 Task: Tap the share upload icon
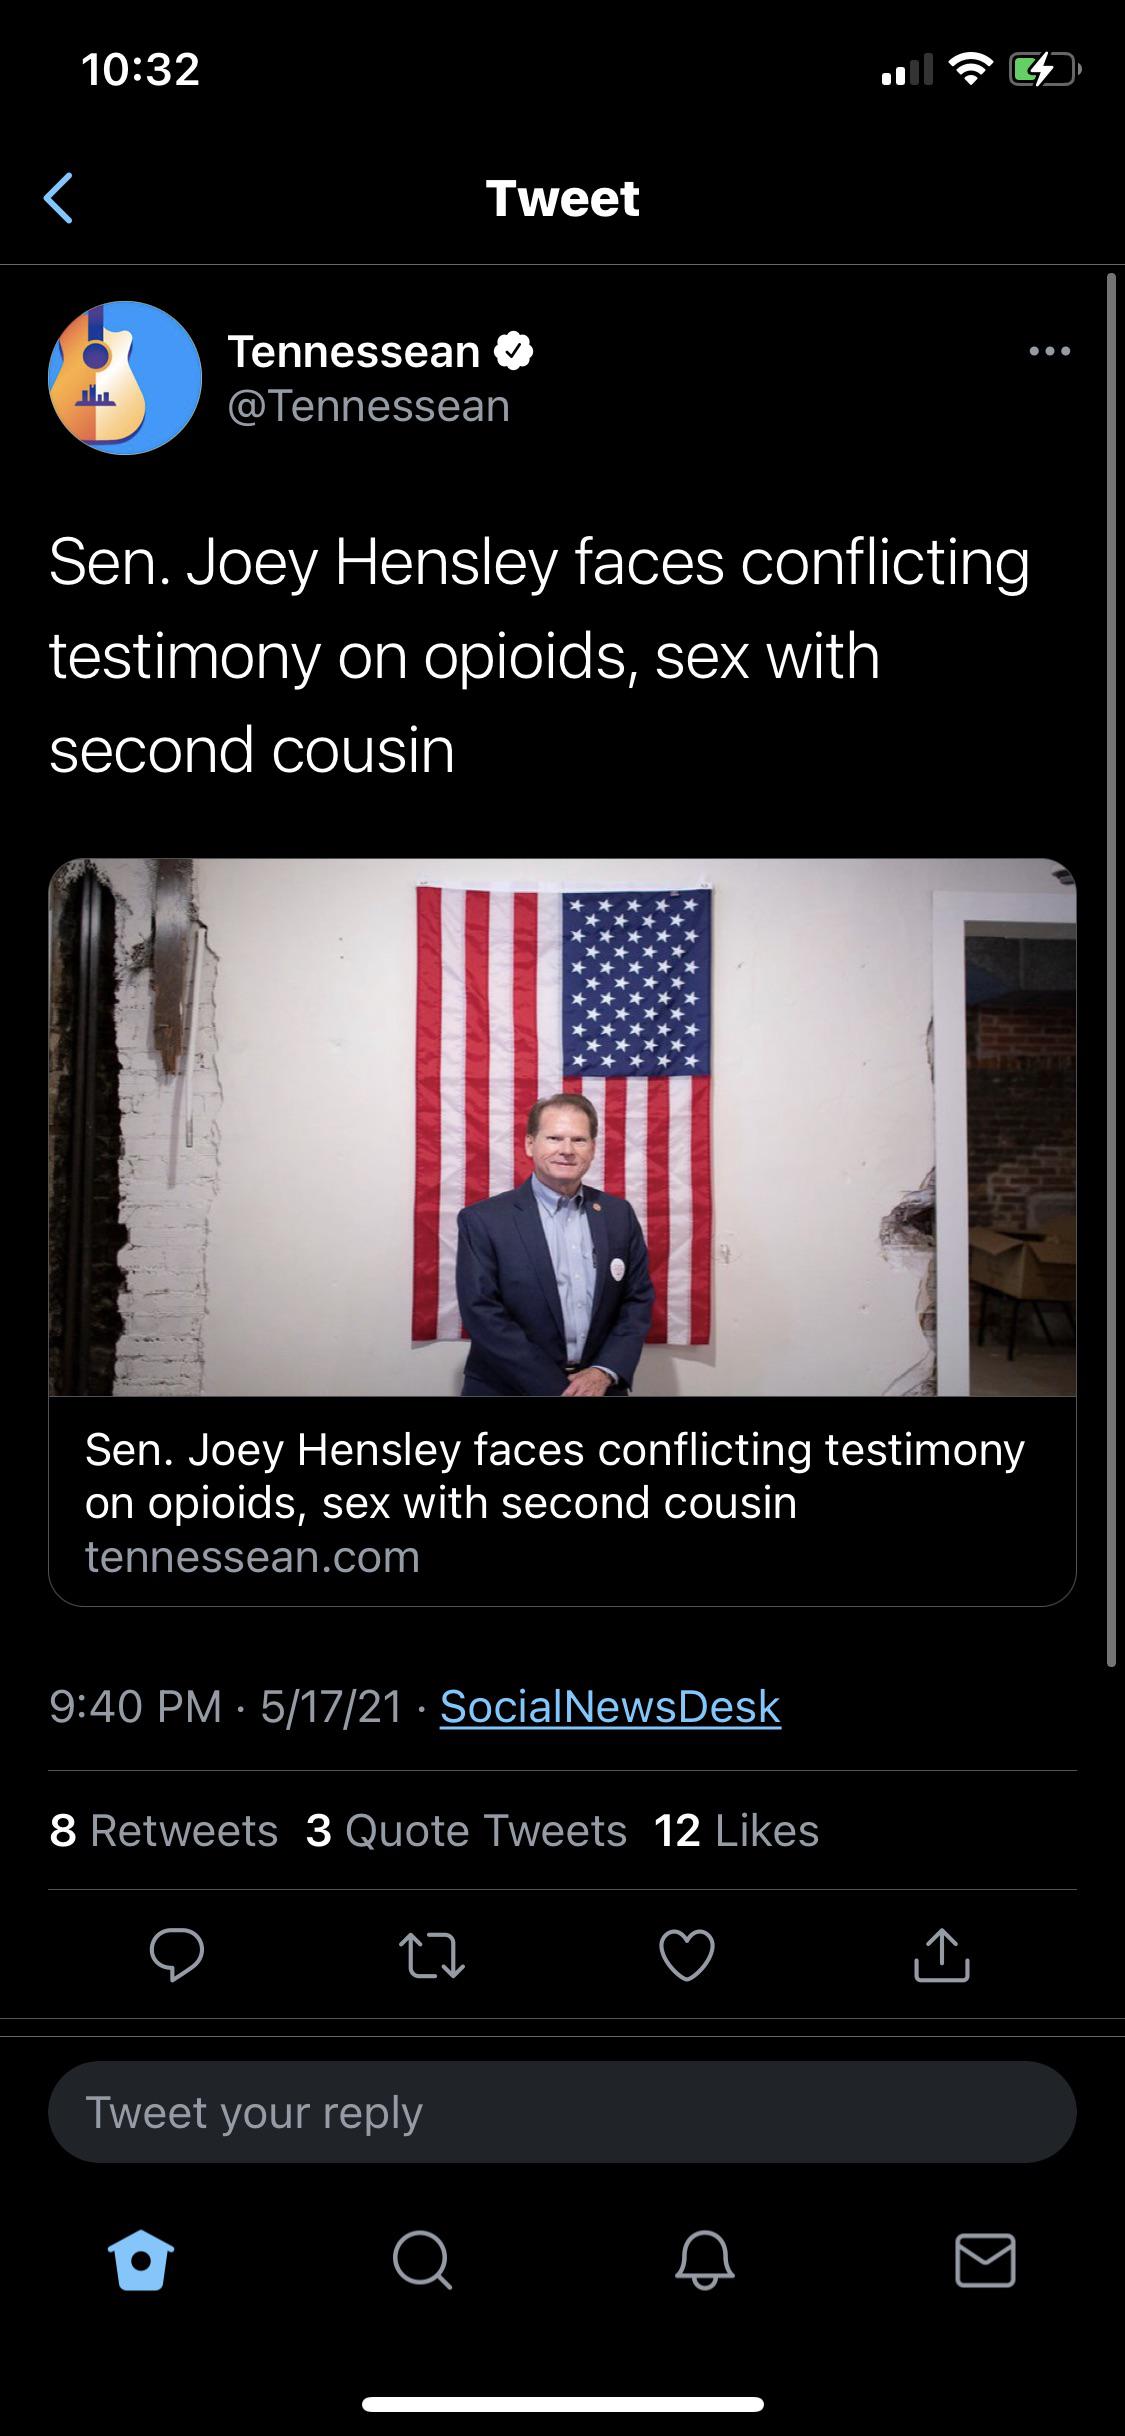[x=941, y=1956]
